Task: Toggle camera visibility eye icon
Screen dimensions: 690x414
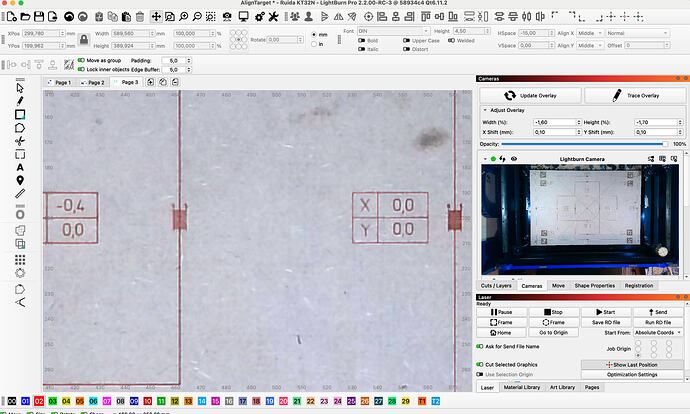Action: (x=514, y=159)
